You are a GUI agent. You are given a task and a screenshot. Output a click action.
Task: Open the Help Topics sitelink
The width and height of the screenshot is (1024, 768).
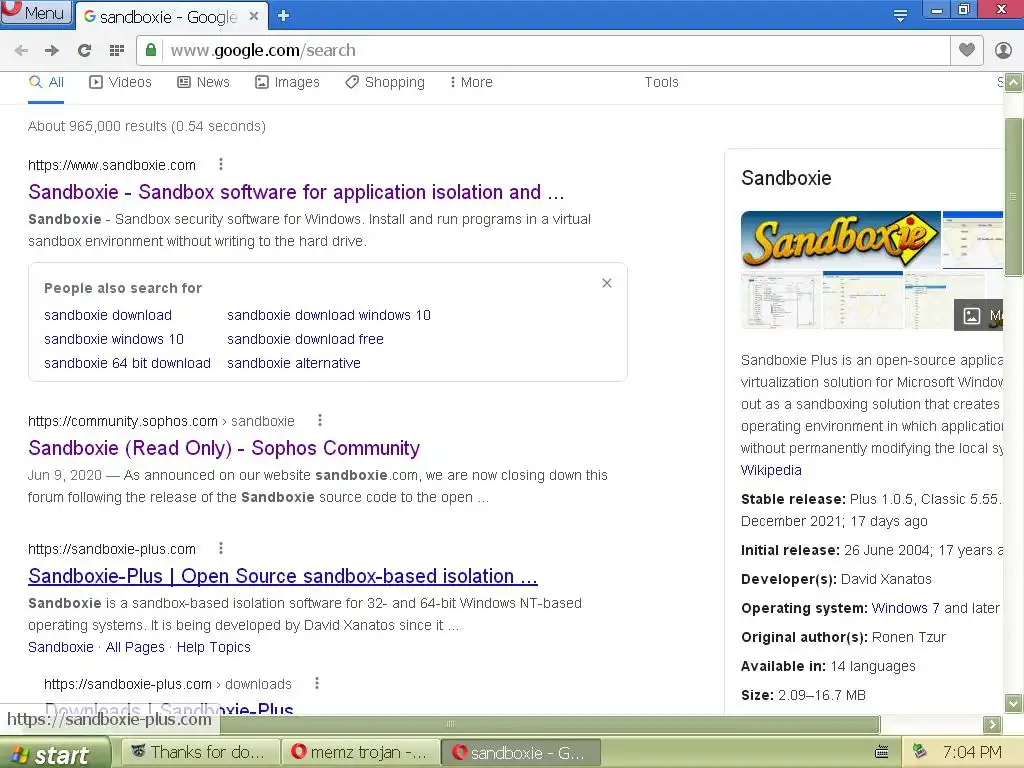tap(214, 647)
